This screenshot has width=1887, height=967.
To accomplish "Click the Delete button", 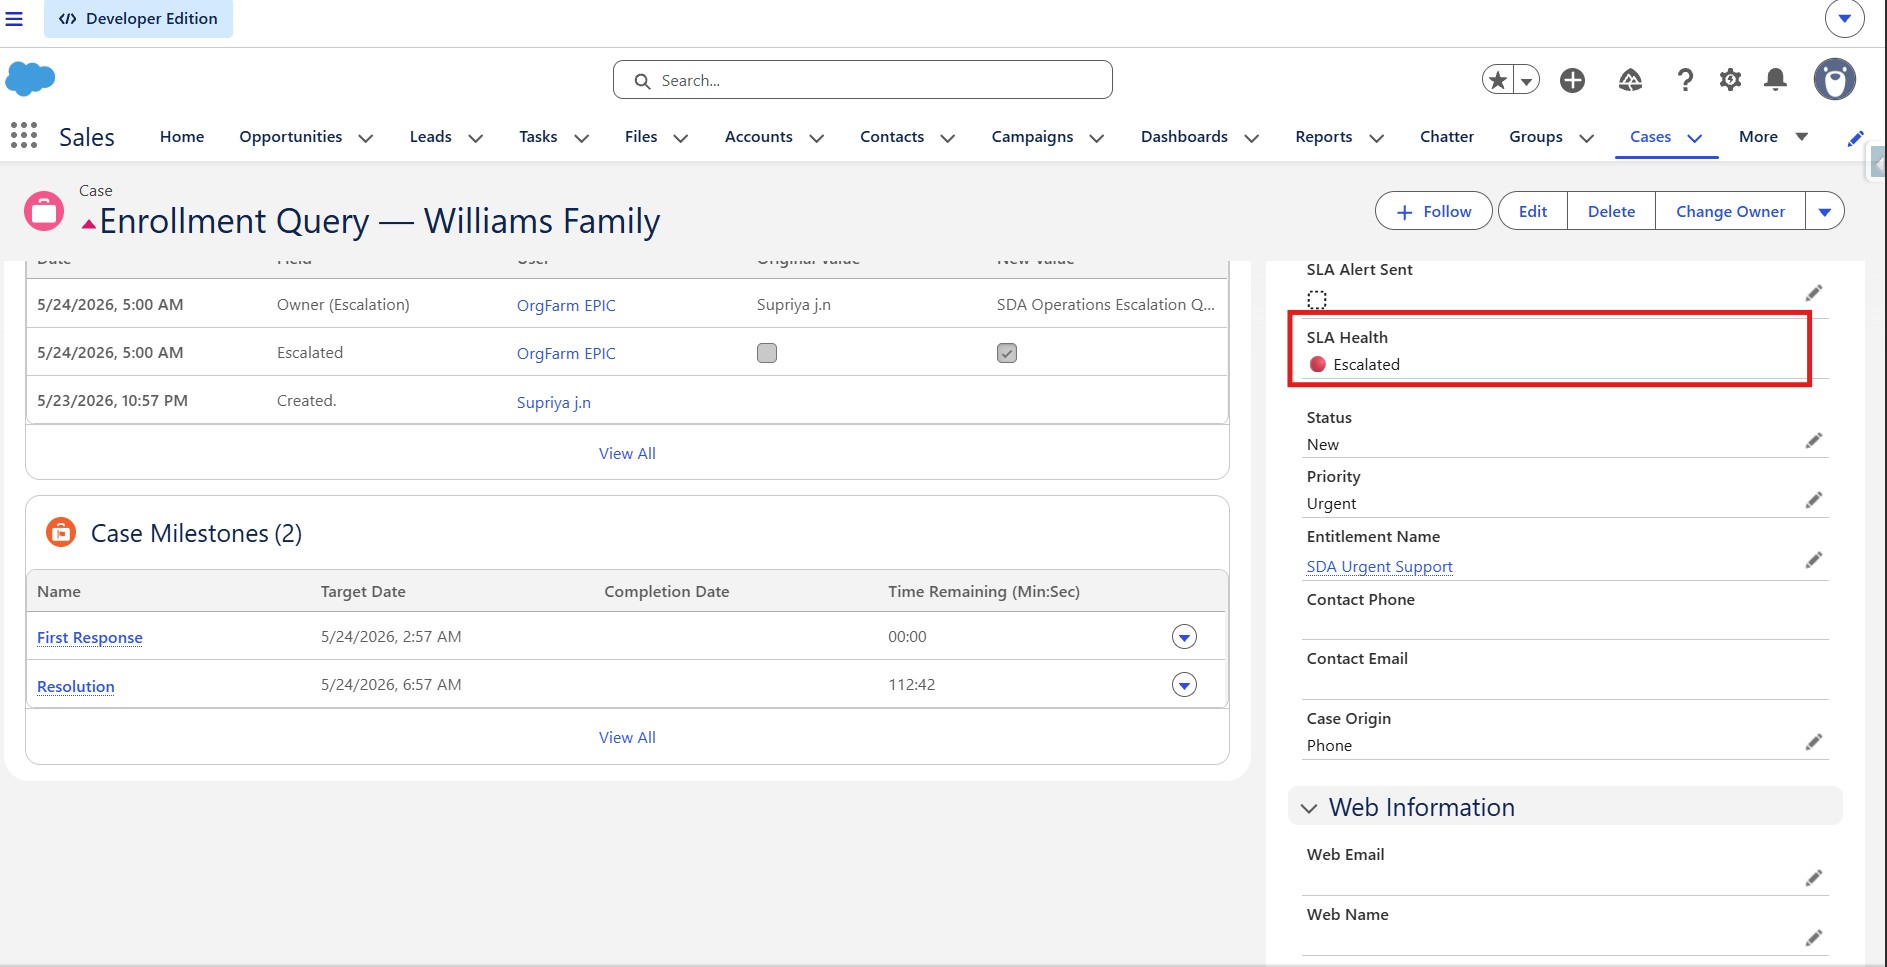I will (1611, 211).
